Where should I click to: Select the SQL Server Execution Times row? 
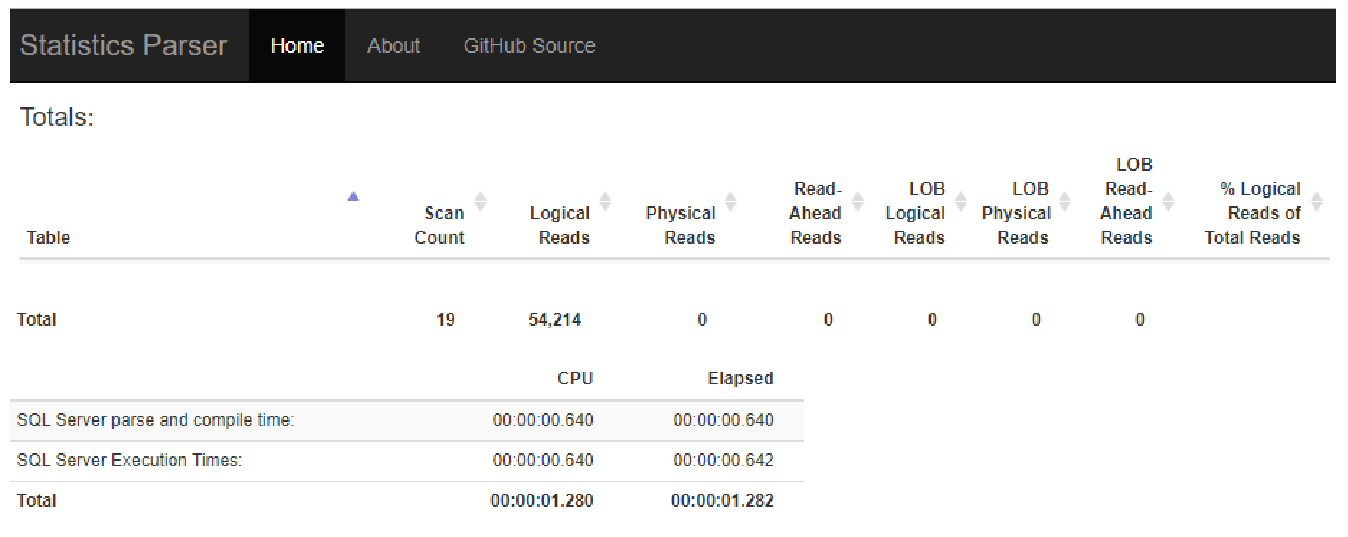pyautogui.click(x=130, y=461)
